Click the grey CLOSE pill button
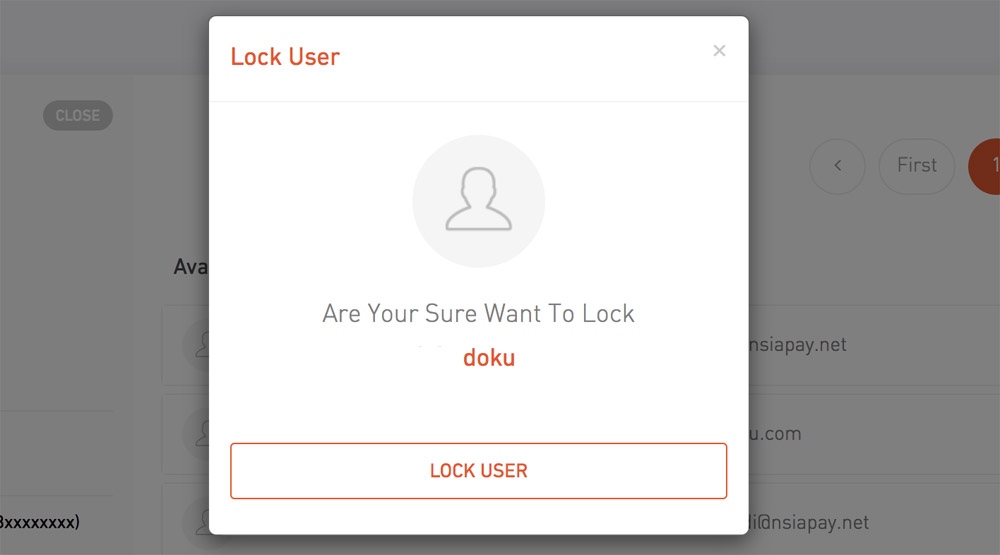 coord(78,115)
